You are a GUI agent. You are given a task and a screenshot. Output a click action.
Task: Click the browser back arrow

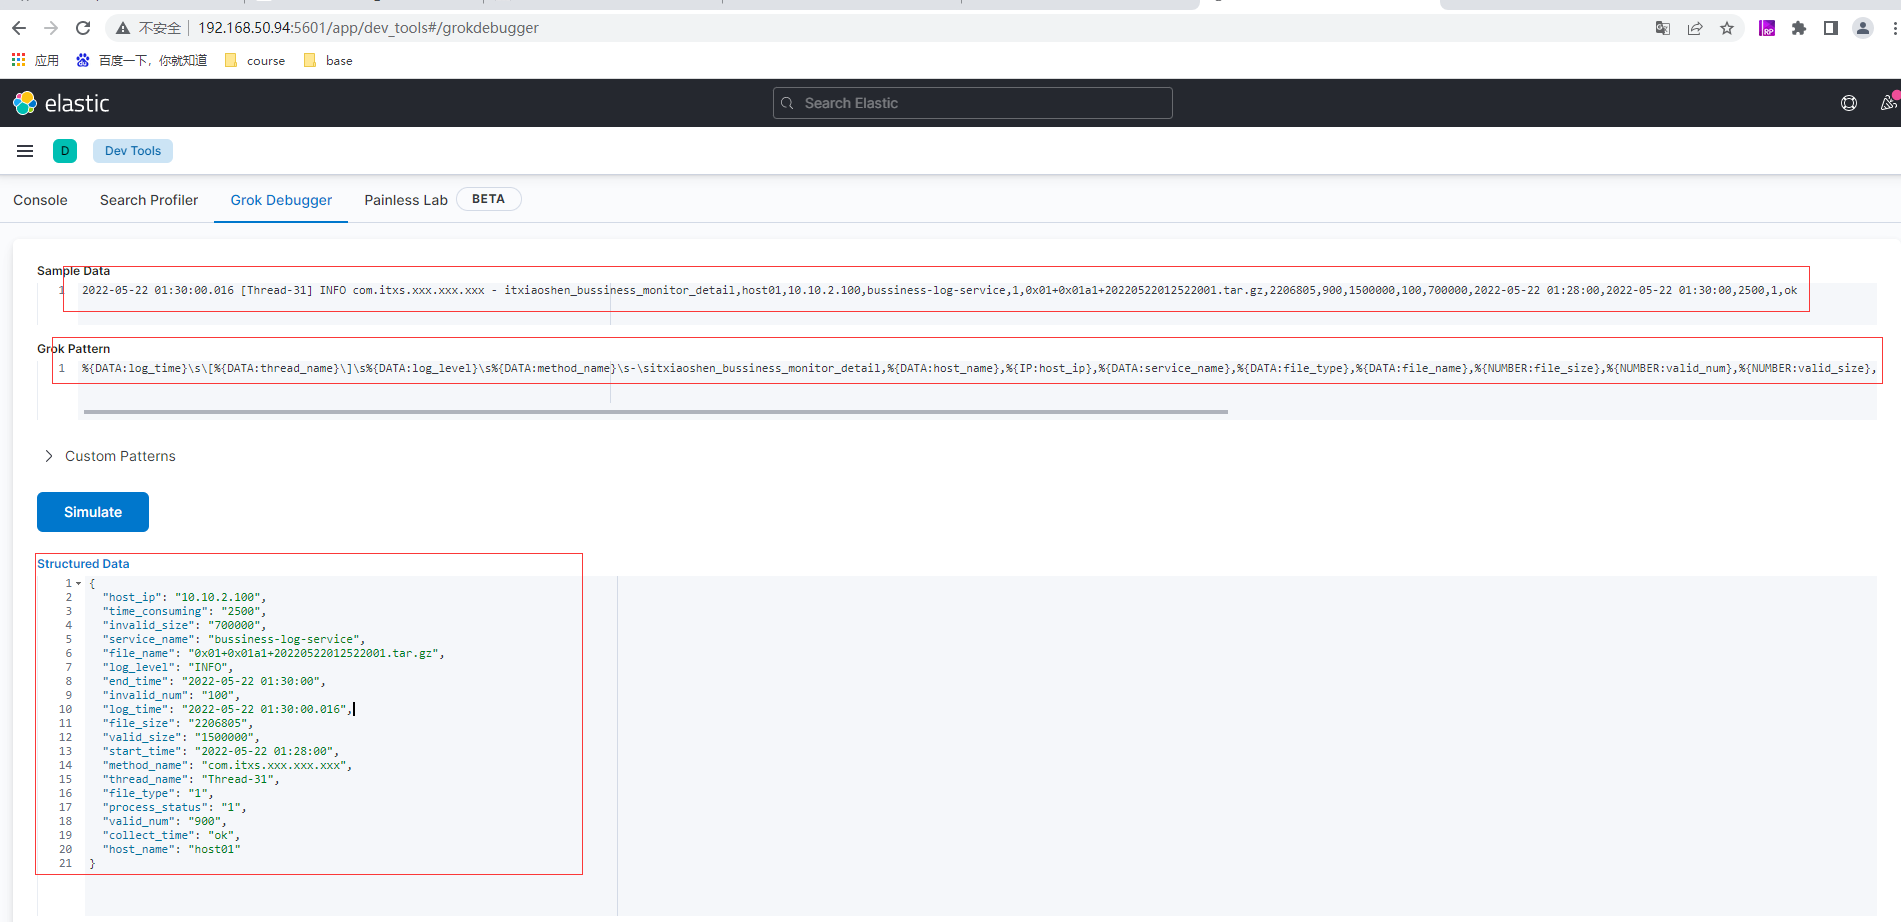click(19, 28)
